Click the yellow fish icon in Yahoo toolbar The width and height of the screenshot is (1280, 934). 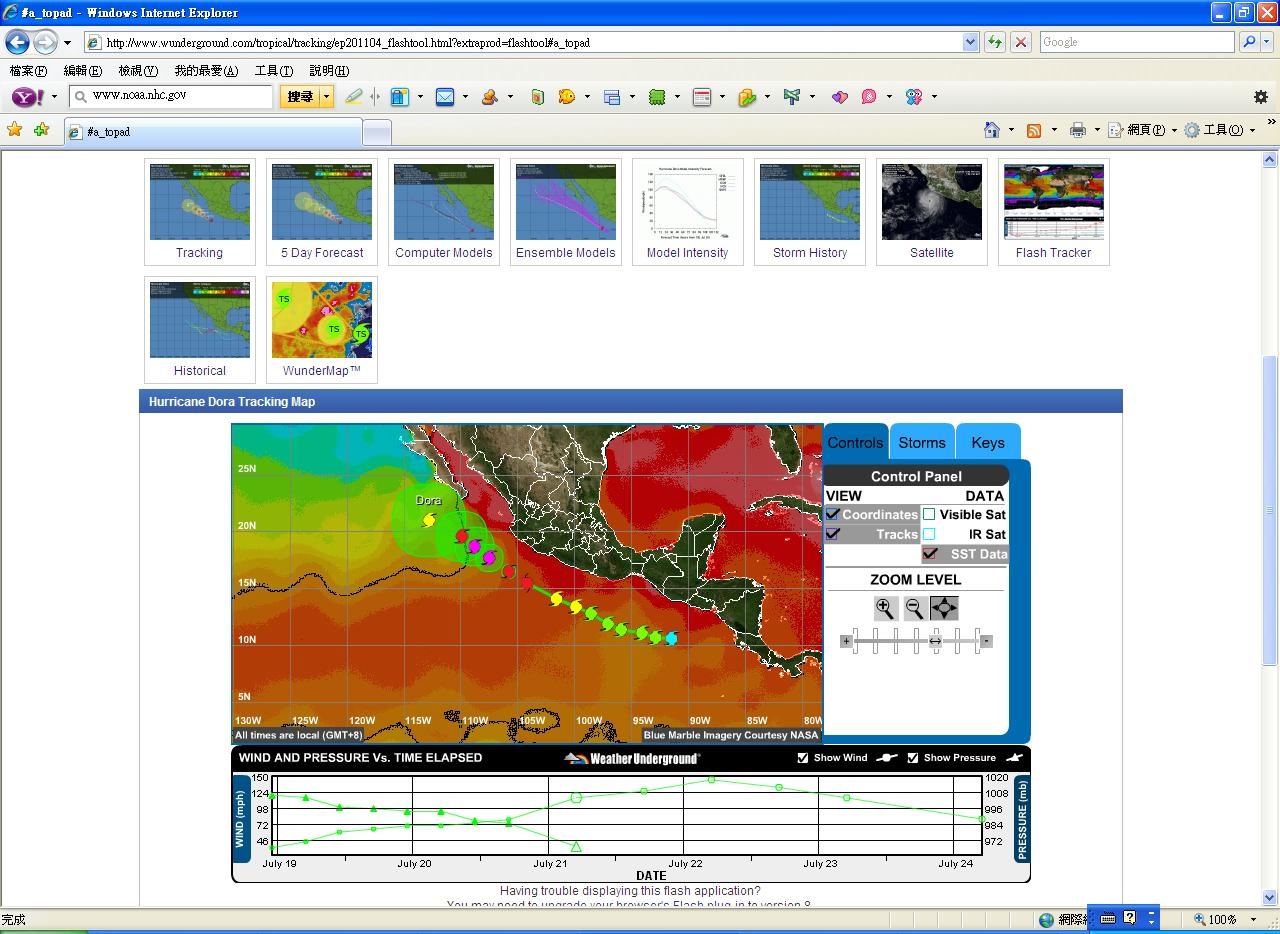(x=567, y=97)
